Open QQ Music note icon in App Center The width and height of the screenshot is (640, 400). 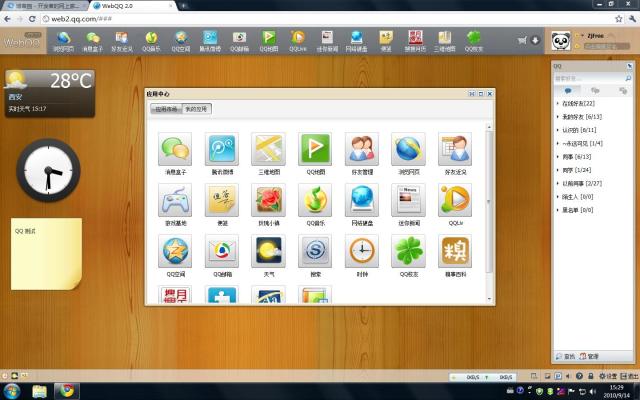tap(315, 200)
